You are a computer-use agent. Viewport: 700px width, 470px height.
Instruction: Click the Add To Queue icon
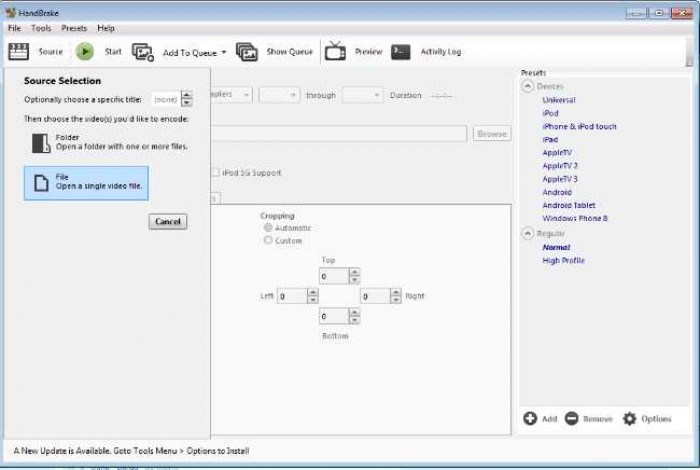tap(143, 52)
